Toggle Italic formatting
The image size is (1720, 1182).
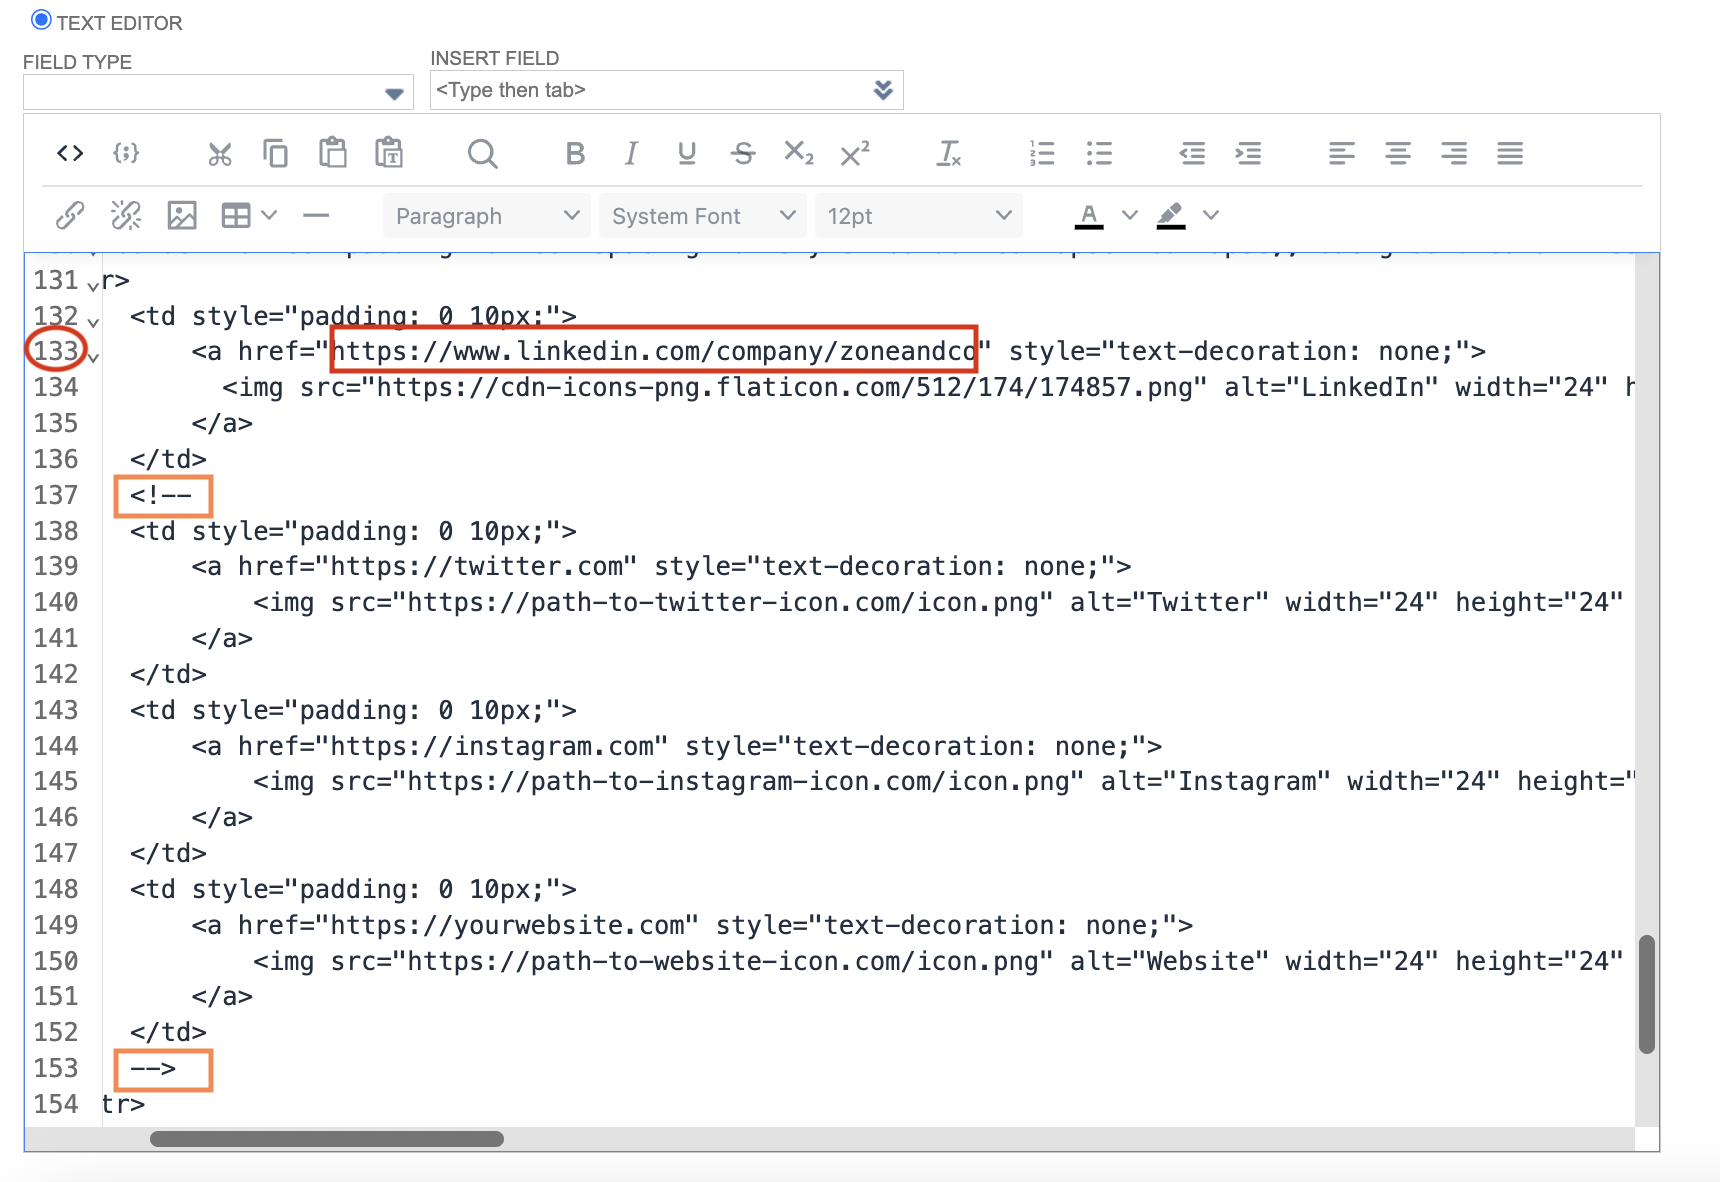631,153
